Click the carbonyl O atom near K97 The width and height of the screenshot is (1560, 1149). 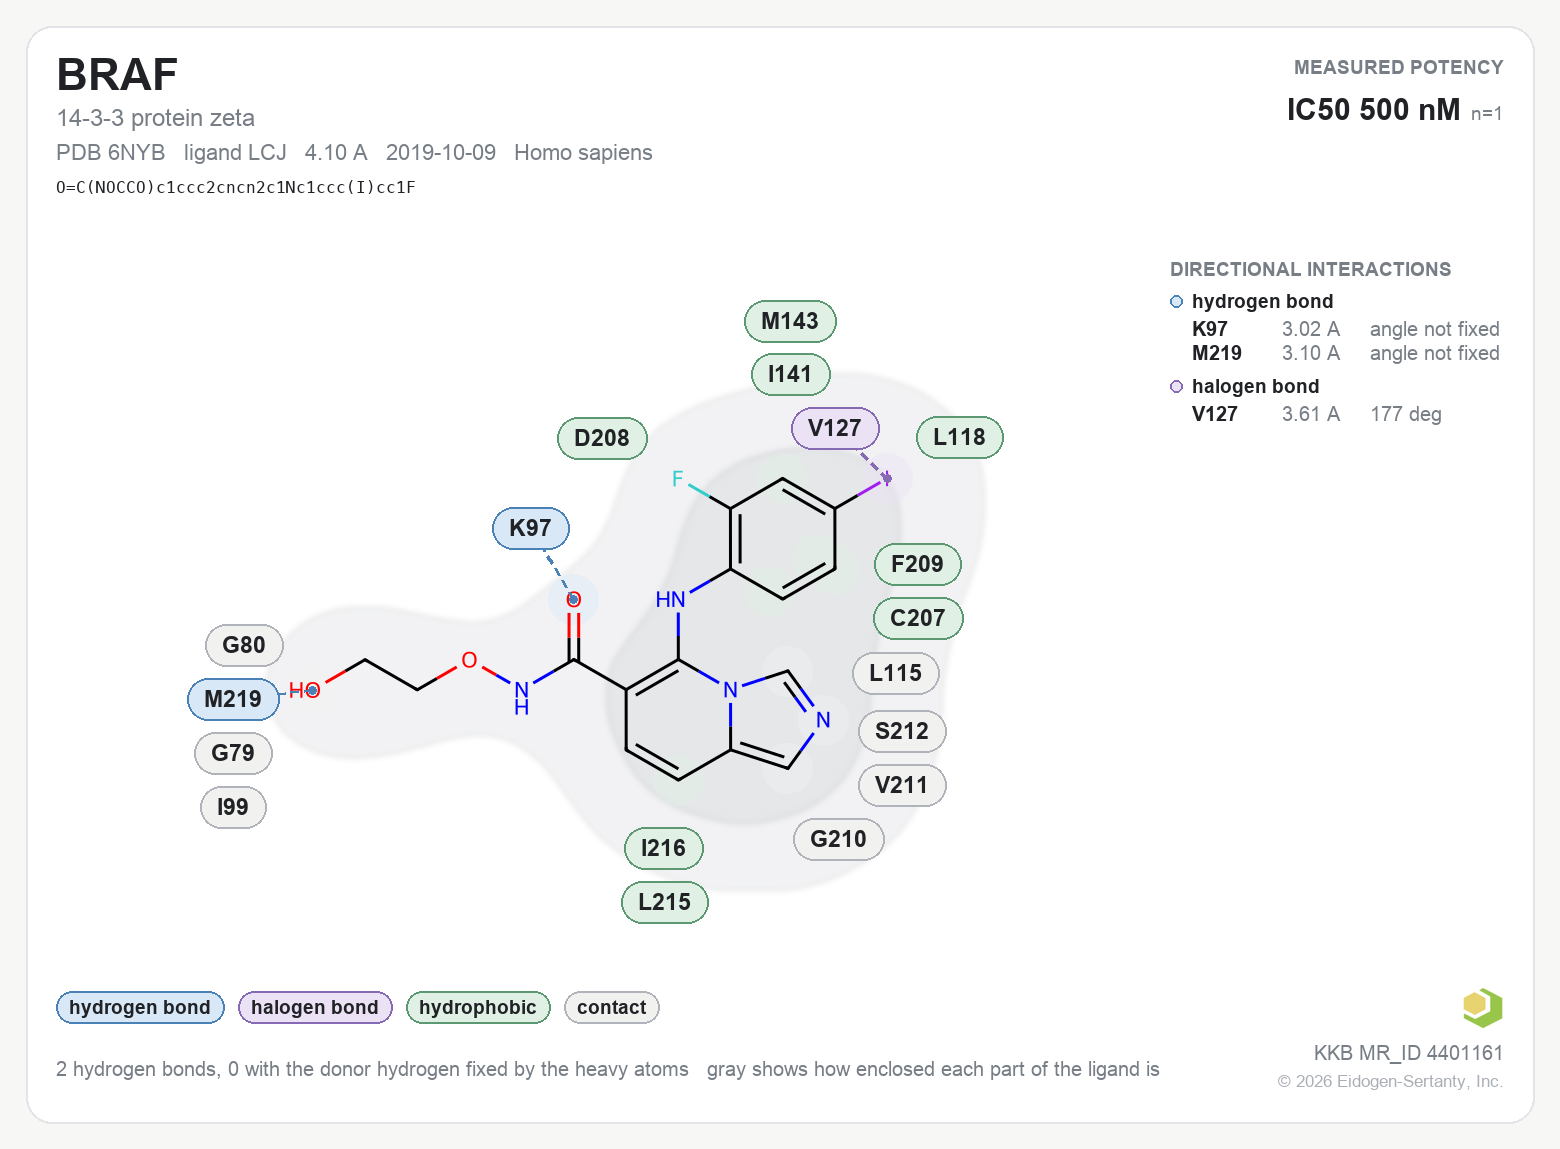coord(574,600)
